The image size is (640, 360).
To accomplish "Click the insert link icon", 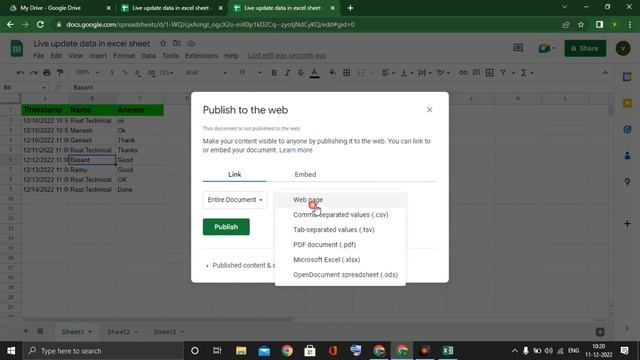I will 463,73.
